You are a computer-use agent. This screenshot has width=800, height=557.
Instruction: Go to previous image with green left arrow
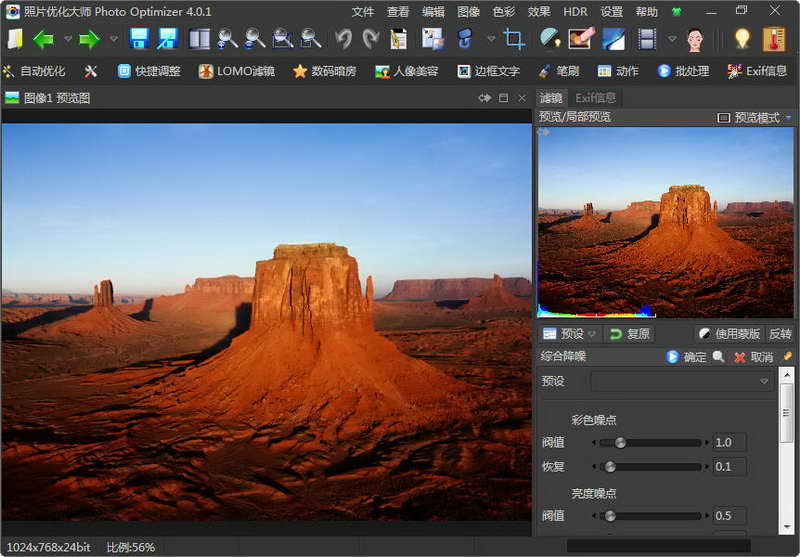coord(43,40)
